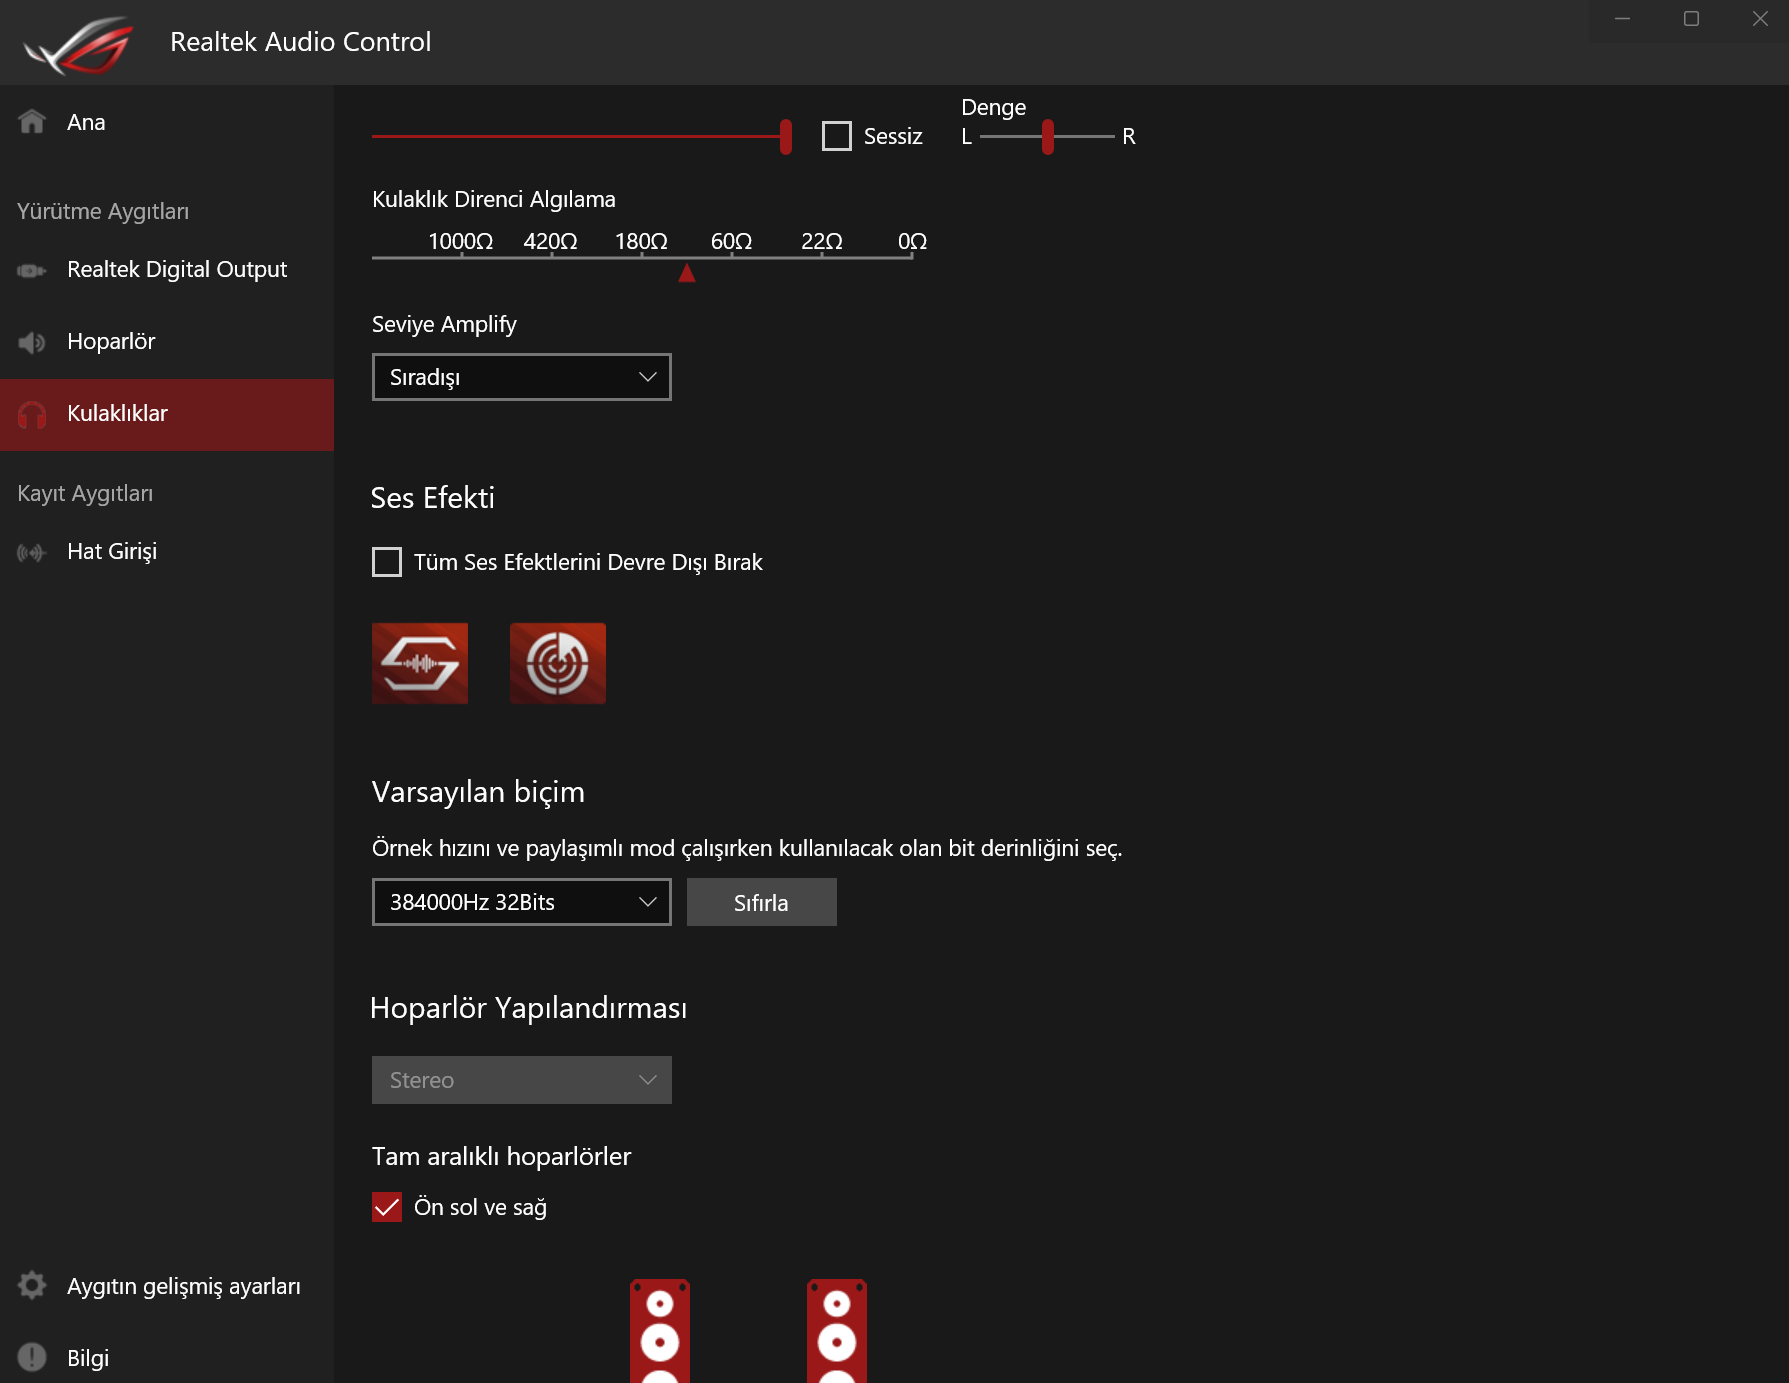Open the Bilgi page

167,1357
